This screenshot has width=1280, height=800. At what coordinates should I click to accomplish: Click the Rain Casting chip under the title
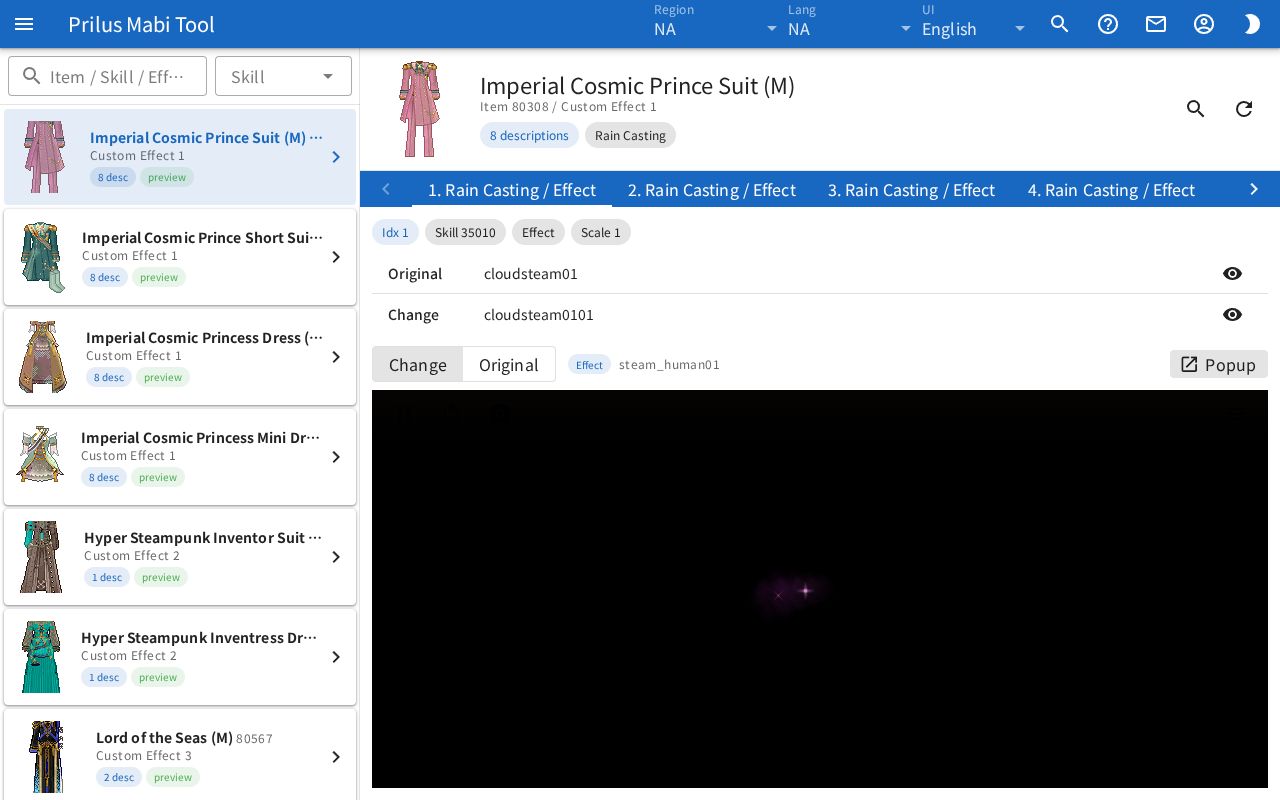point(630,135)
